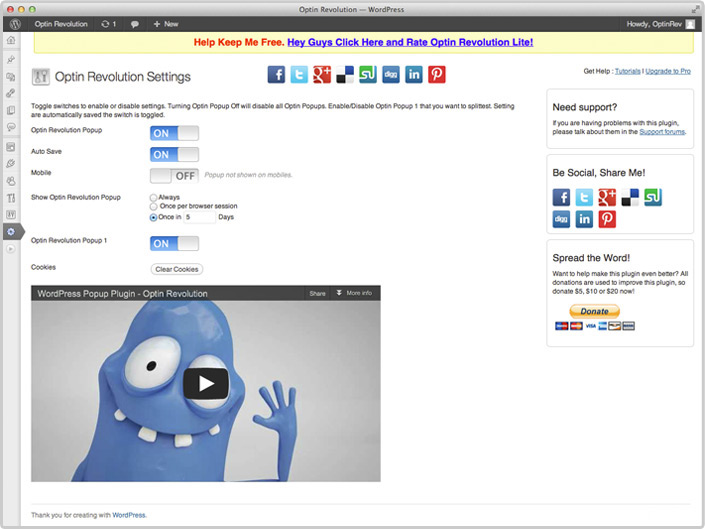The width and height of the screenshot is (705, 529).
Task: Open the Appearance icon in admin sidebar
Action: coord(11,147)
